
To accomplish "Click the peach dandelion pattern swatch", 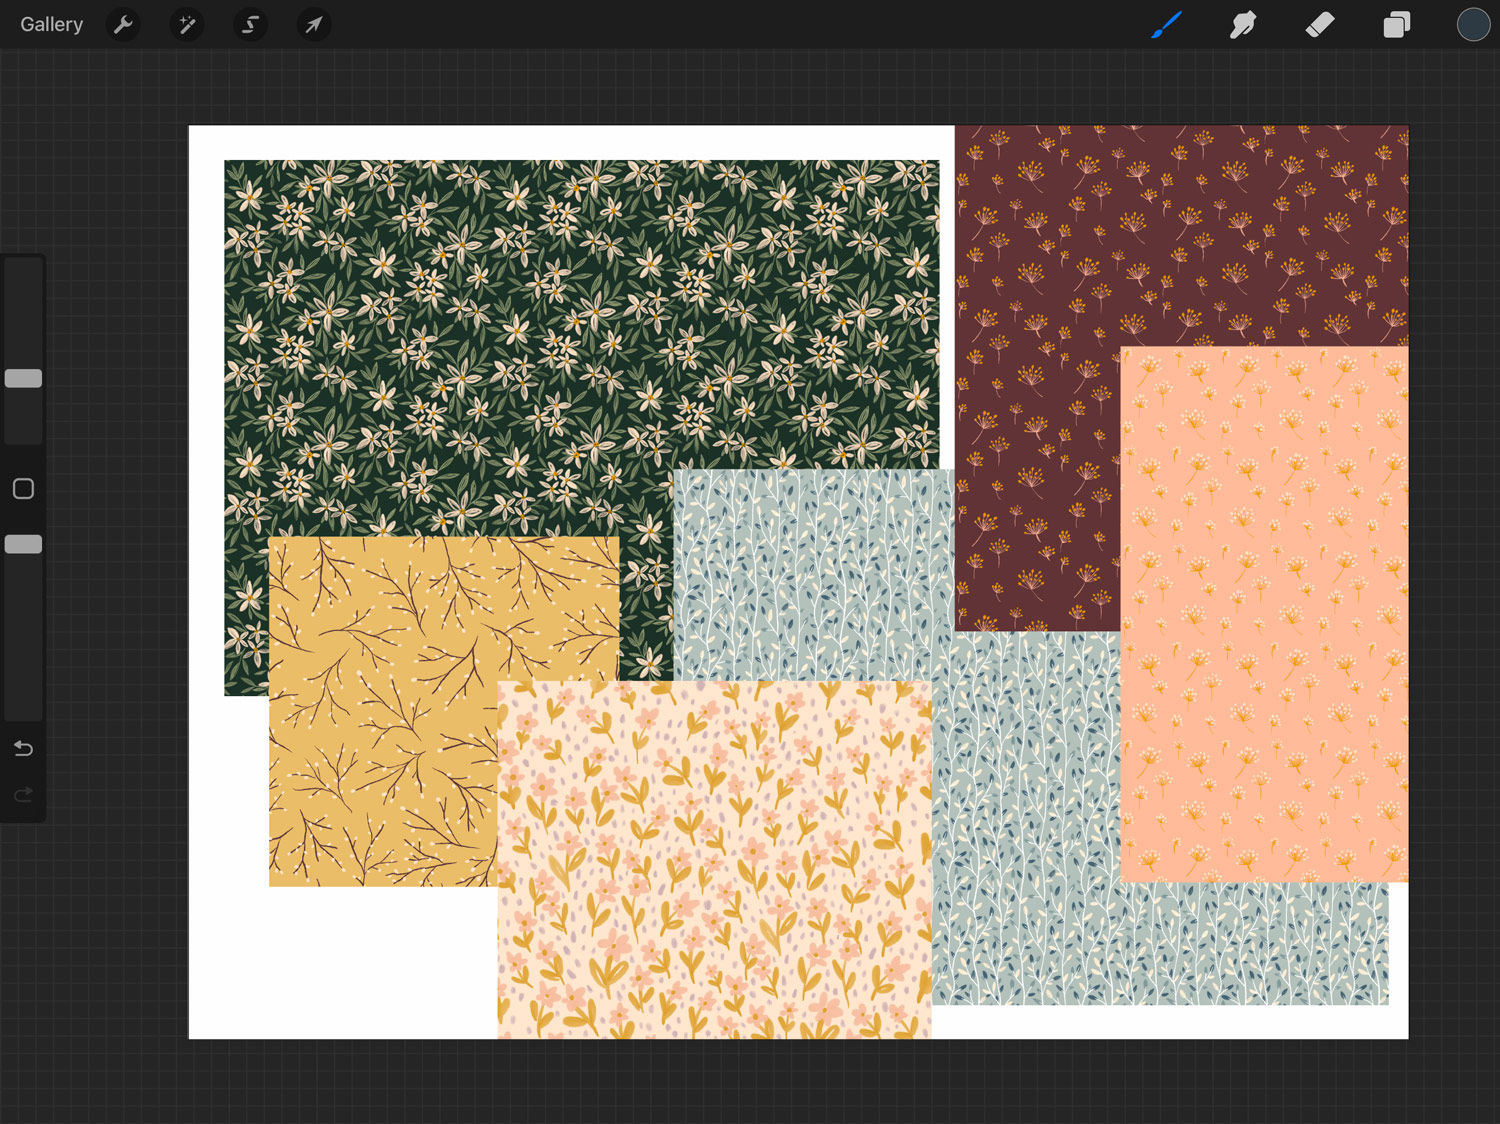I will 1264,614.
